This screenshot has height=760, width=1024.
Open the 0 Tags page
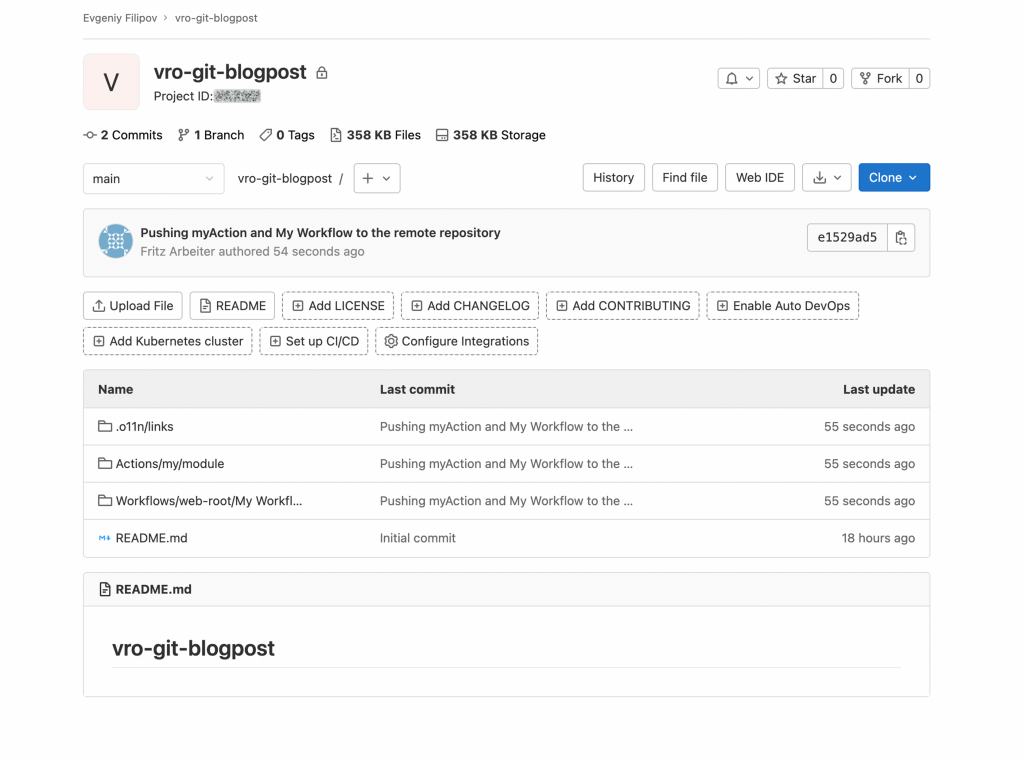click(287, 135)
